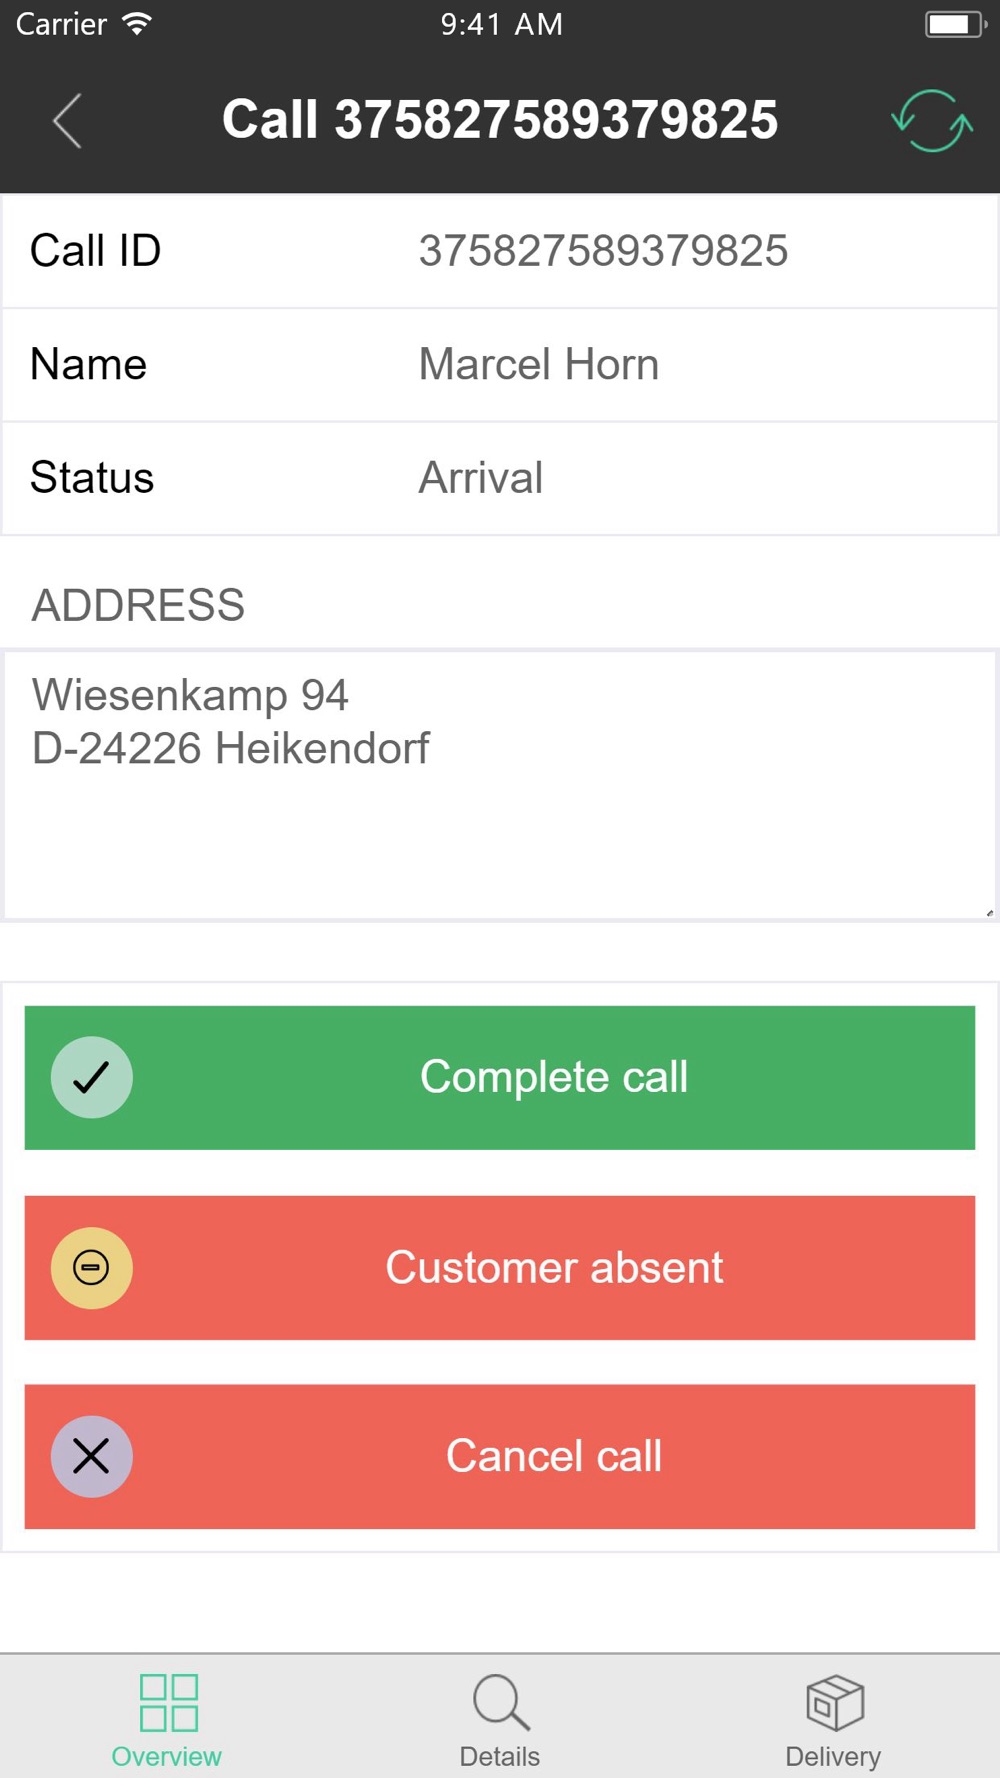This screenshot has width=1000, height=1778.
Task: Switch to the Details tab label
Action: point(500,1756)
